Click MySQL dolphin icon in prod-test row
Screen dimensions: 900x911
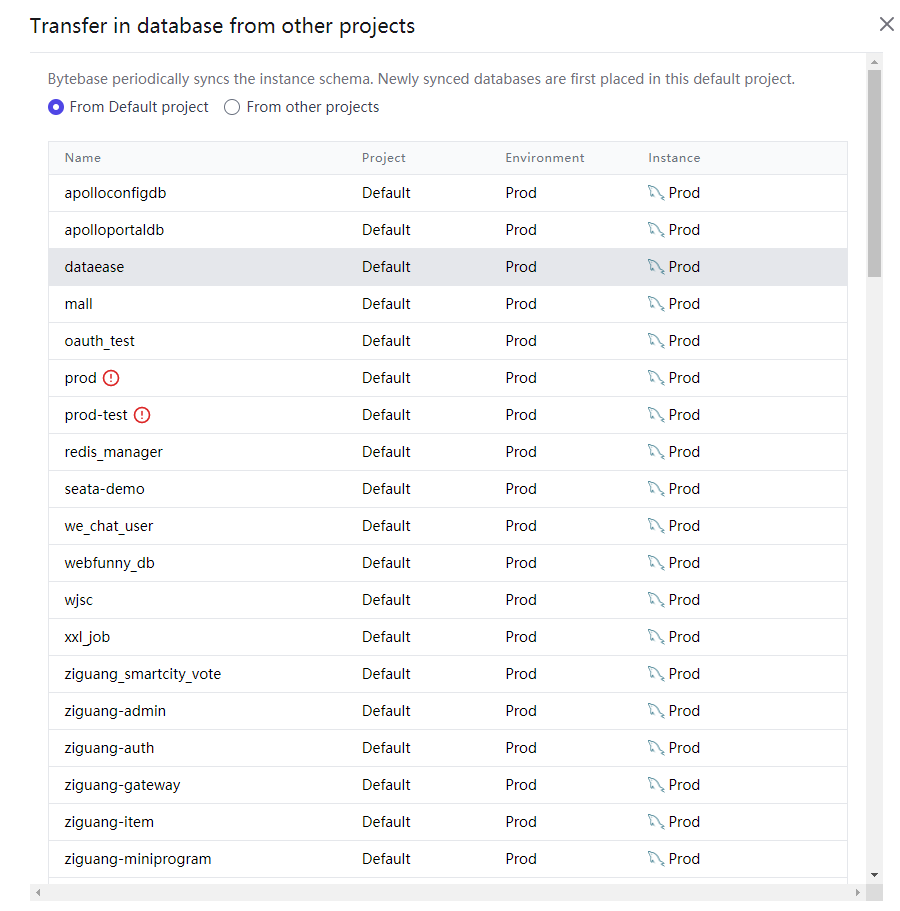[x=656, y=415]
